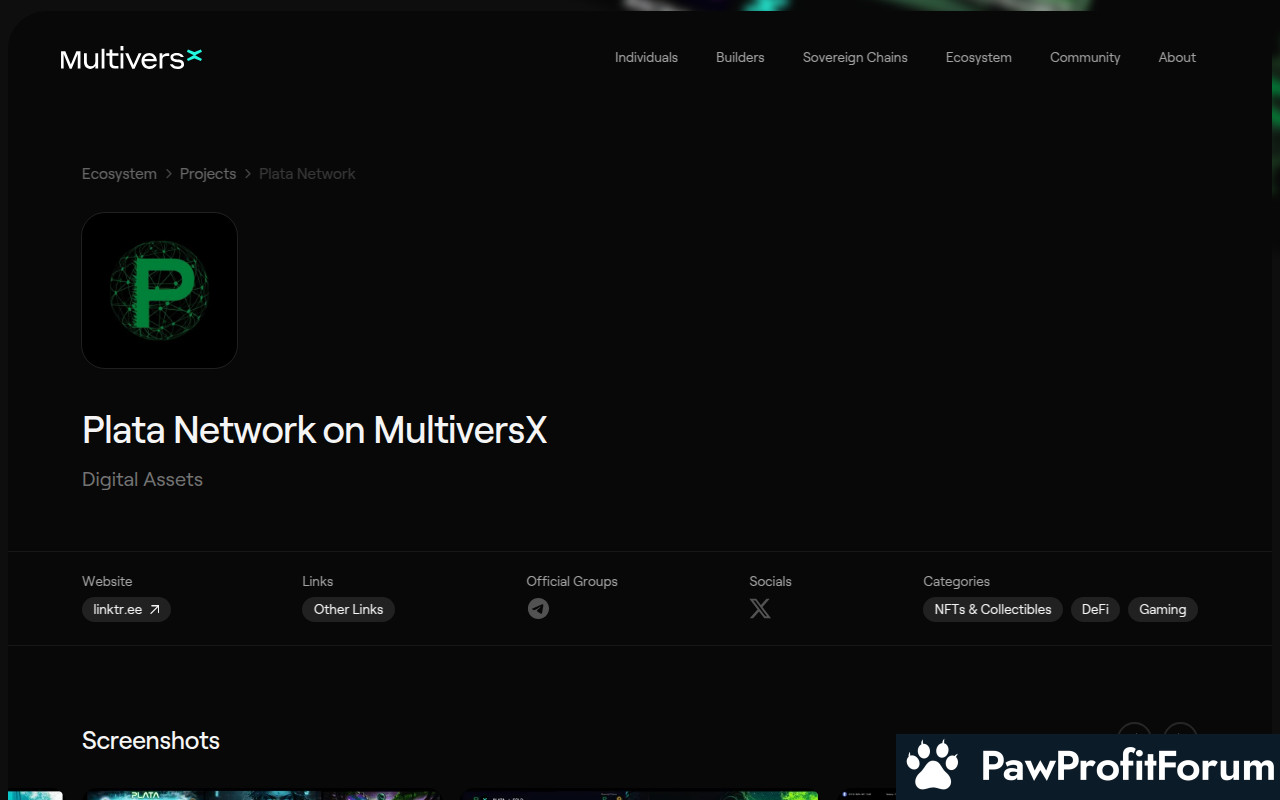Open the Individuals menu
Screen dimensions: 1280x800
[646, 58]
